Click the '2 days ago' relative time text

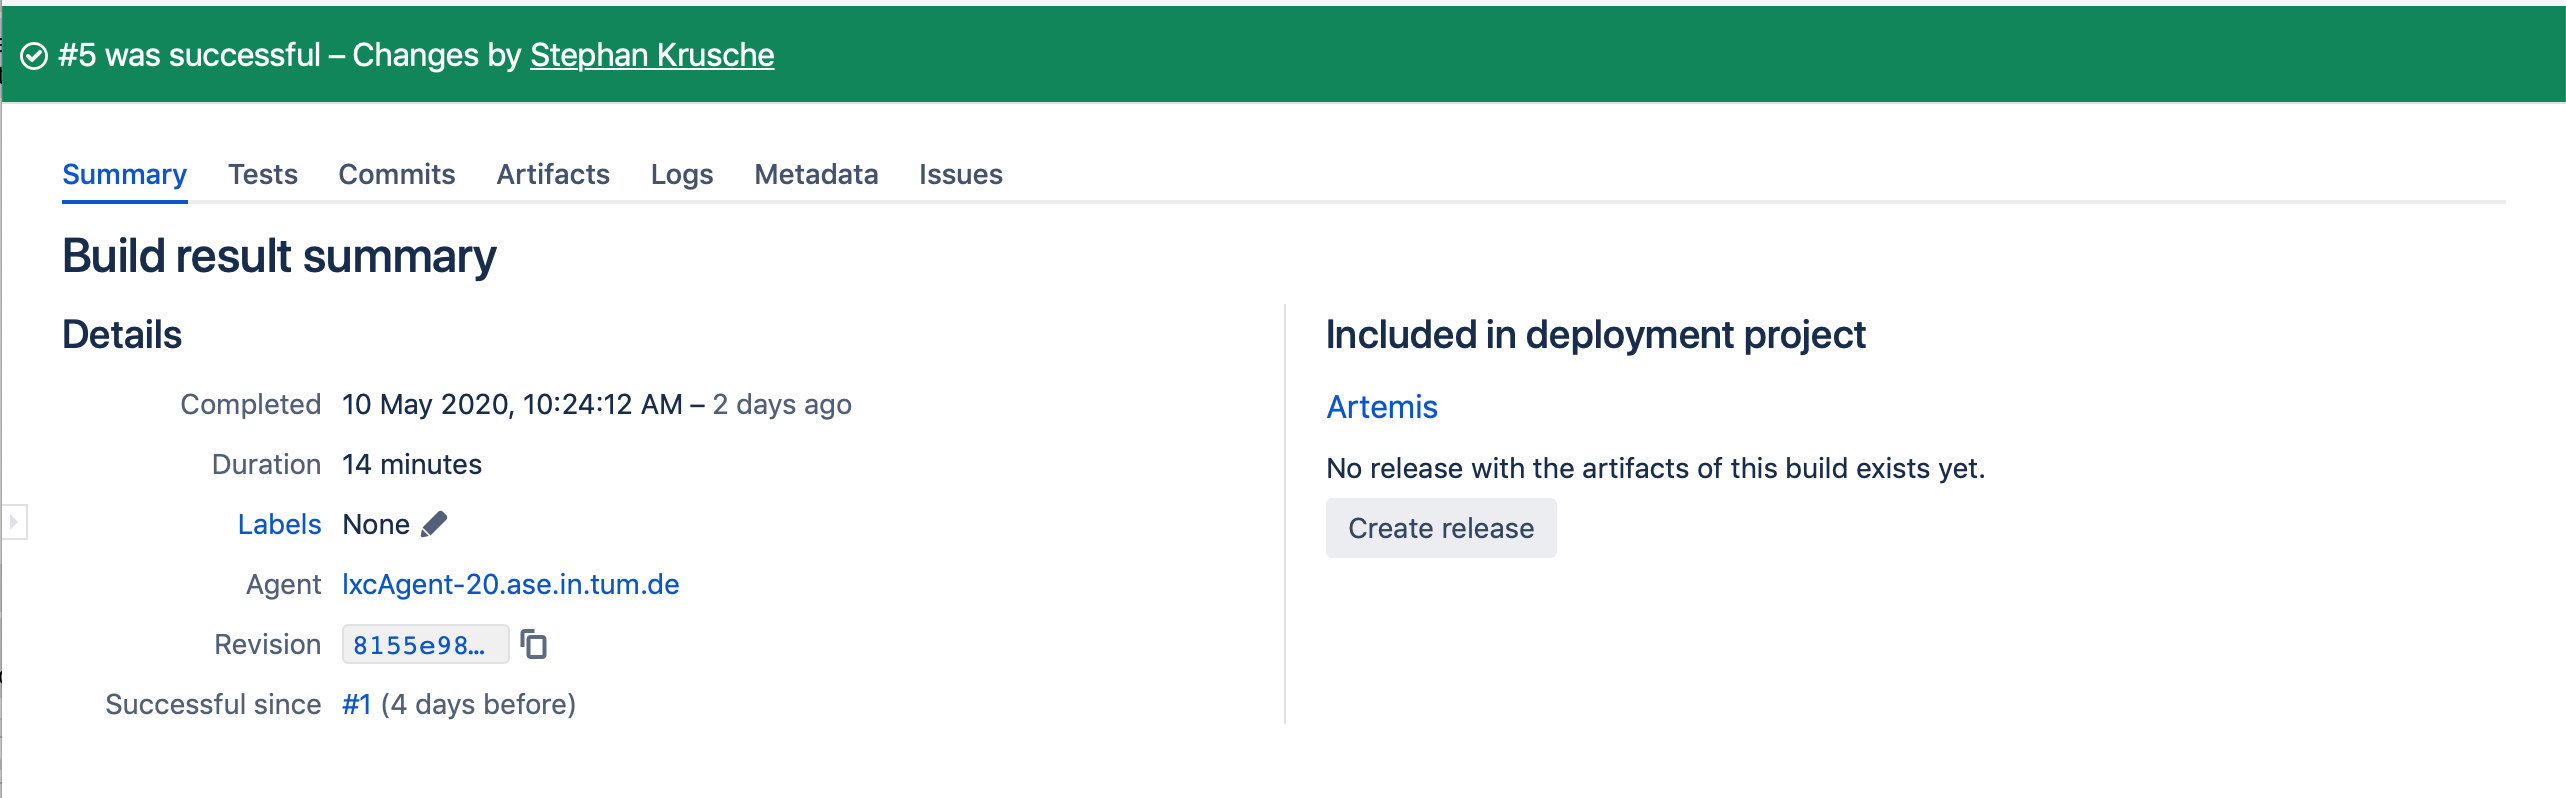(x=782, y=404)
